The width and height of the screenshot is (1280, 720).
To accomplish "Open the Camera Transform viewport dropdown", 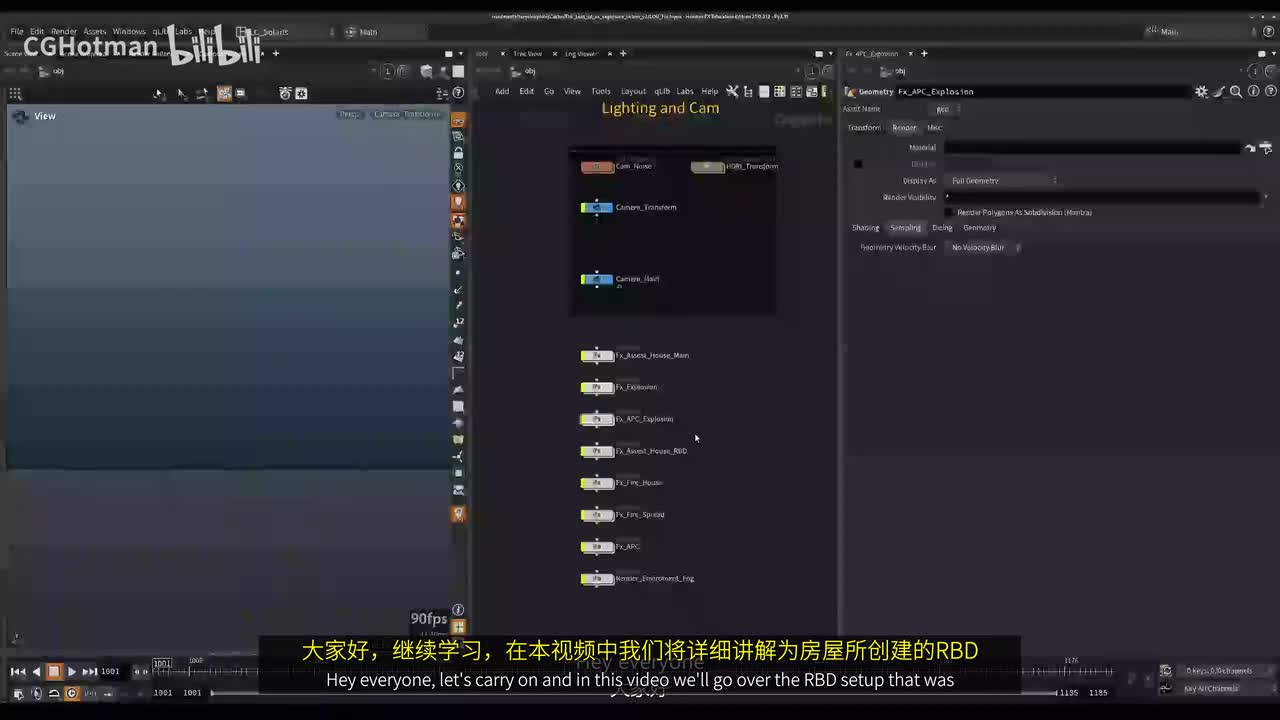I will pos(406,114).
